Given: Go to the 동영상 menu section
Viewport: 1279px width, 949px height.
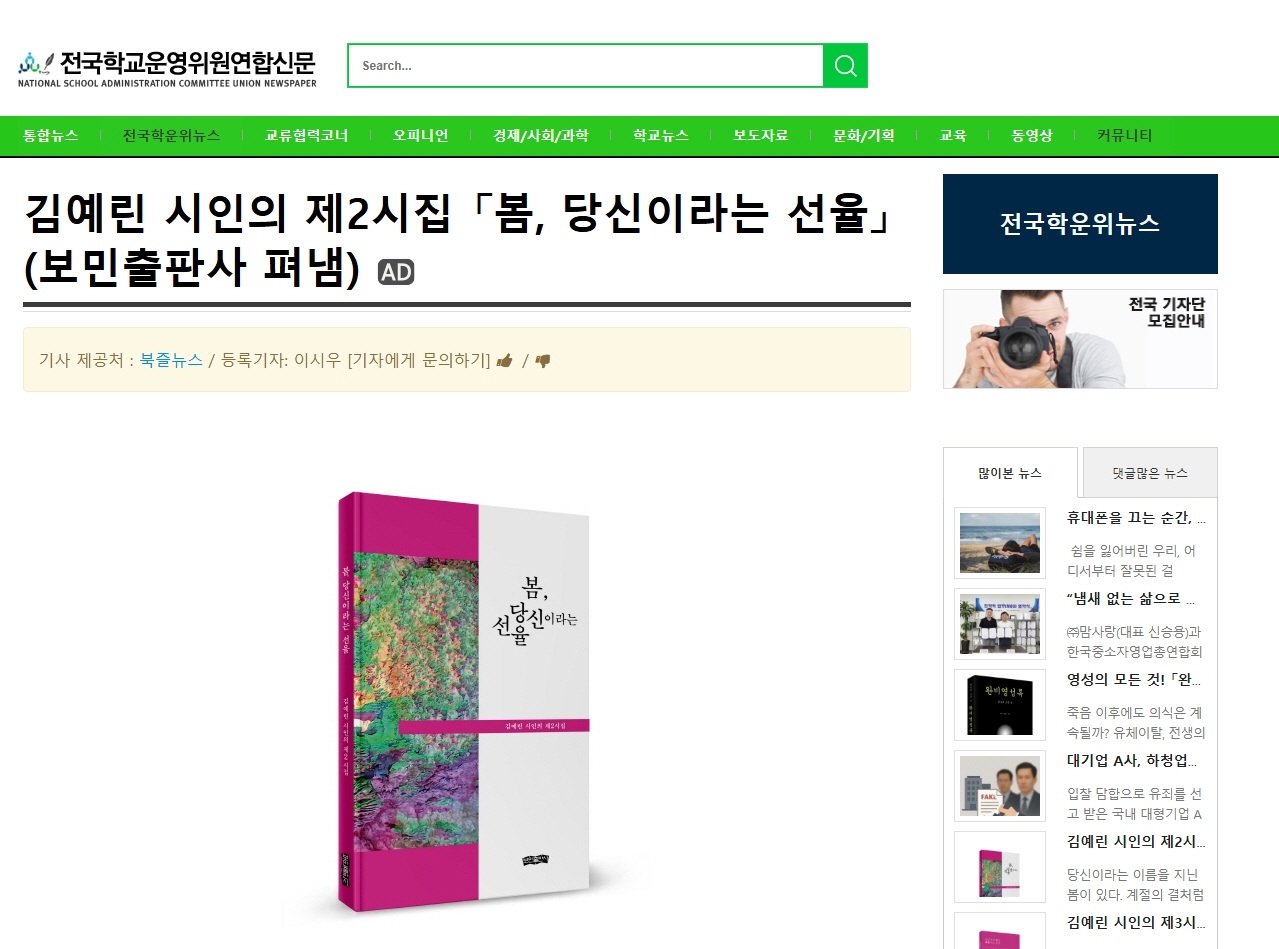Looking at the screenshot, I should (1032, 136).
